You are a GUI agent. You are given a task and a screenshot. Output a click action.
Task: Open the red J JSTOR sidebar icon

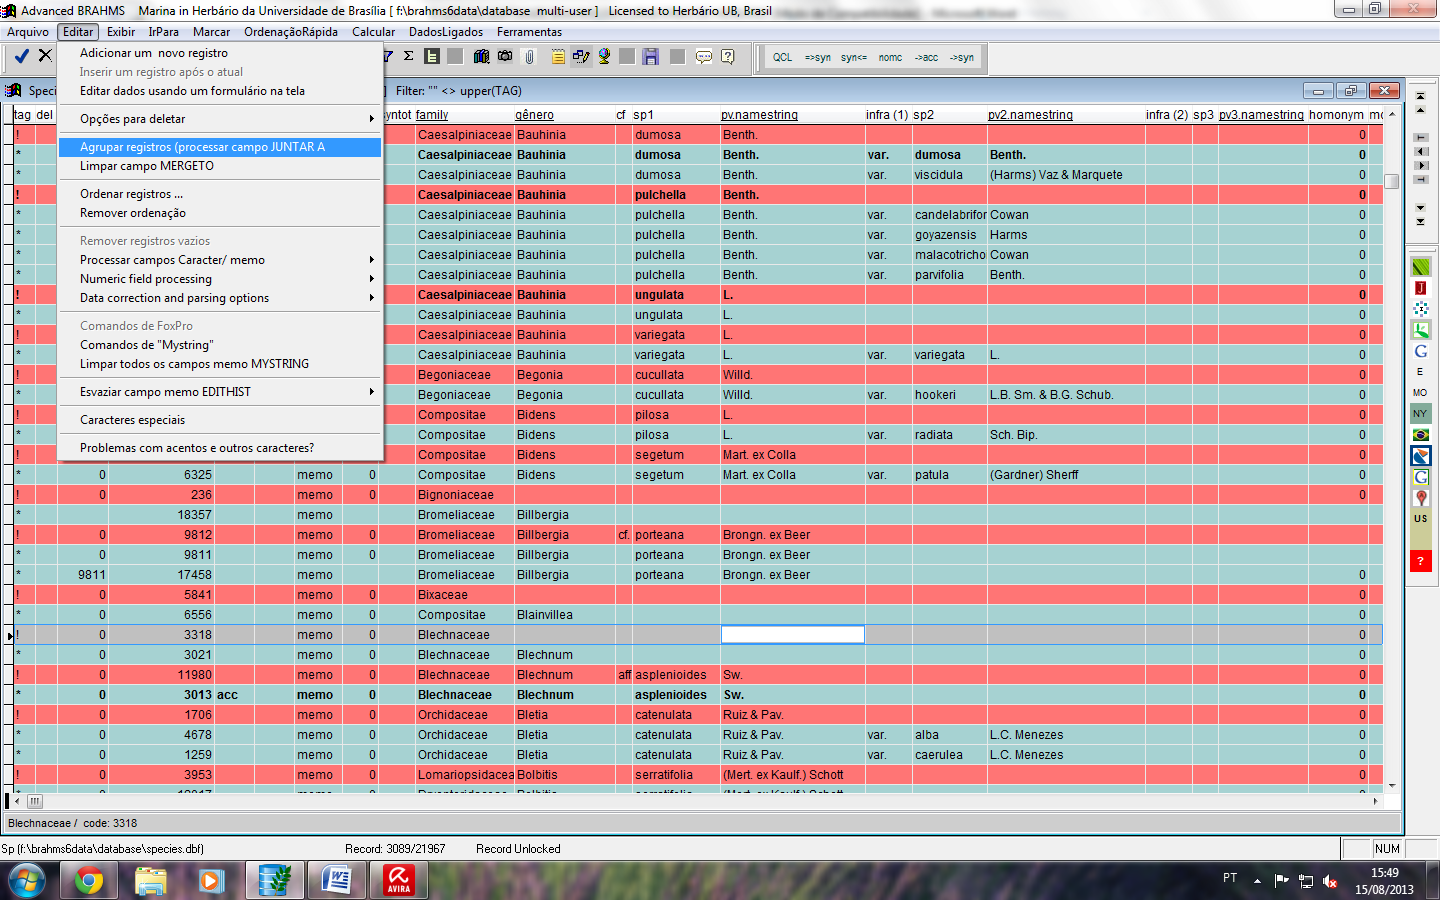coord(1420,288)
